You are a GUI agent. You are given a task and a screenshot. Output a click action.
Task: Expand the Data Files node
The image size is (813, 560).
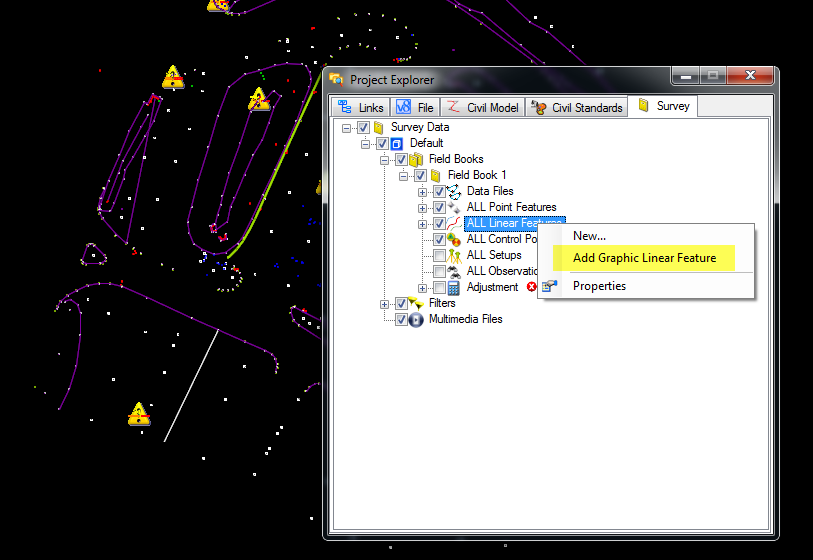(x=423, y=192)
